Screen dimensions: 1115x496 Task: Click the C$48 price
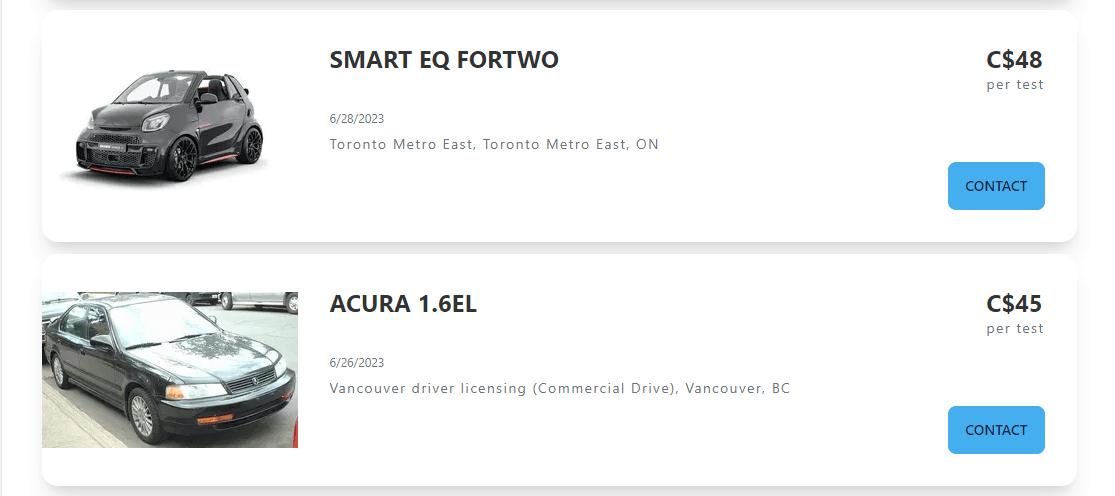[x=1014, y=60]
